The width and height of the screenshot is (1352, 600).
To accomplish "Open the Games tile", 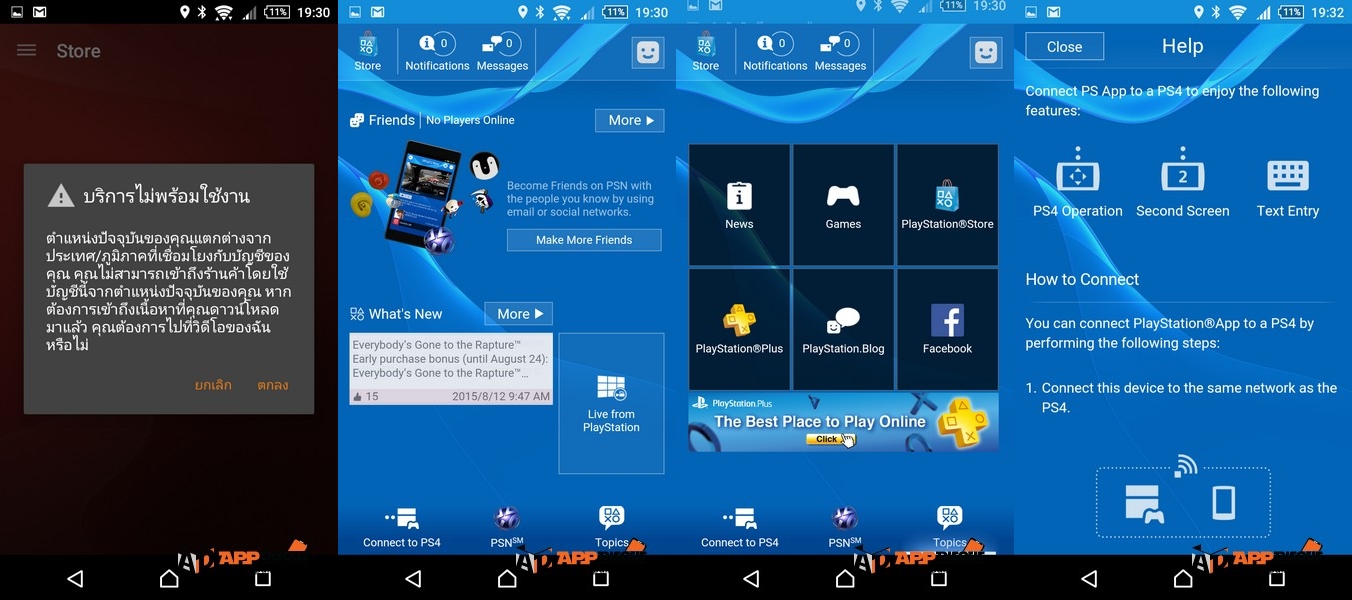I will click(x=843, y=205).
